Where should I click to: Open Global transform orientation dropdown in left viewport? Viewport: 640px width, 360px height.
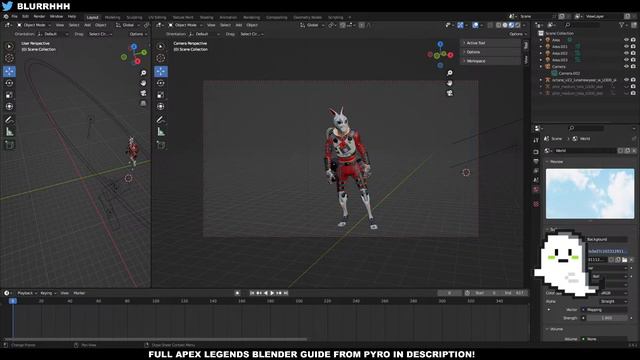point(127,25)
